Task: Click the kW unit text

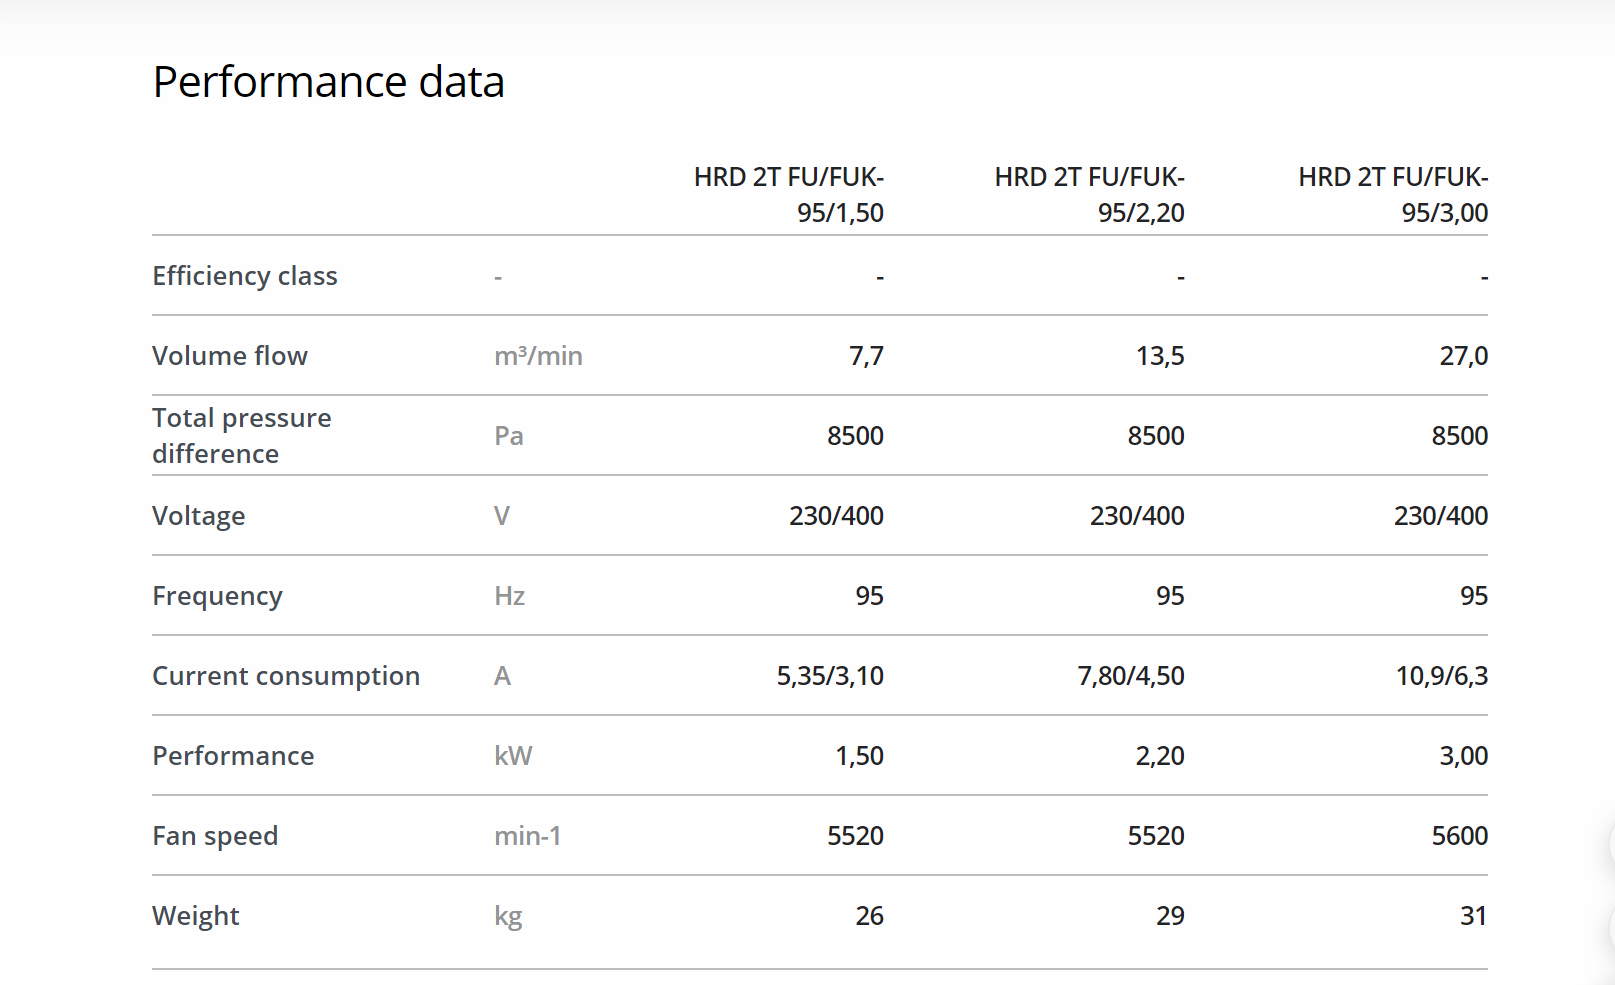Action: pyautogui.click(x=513, y=756)
